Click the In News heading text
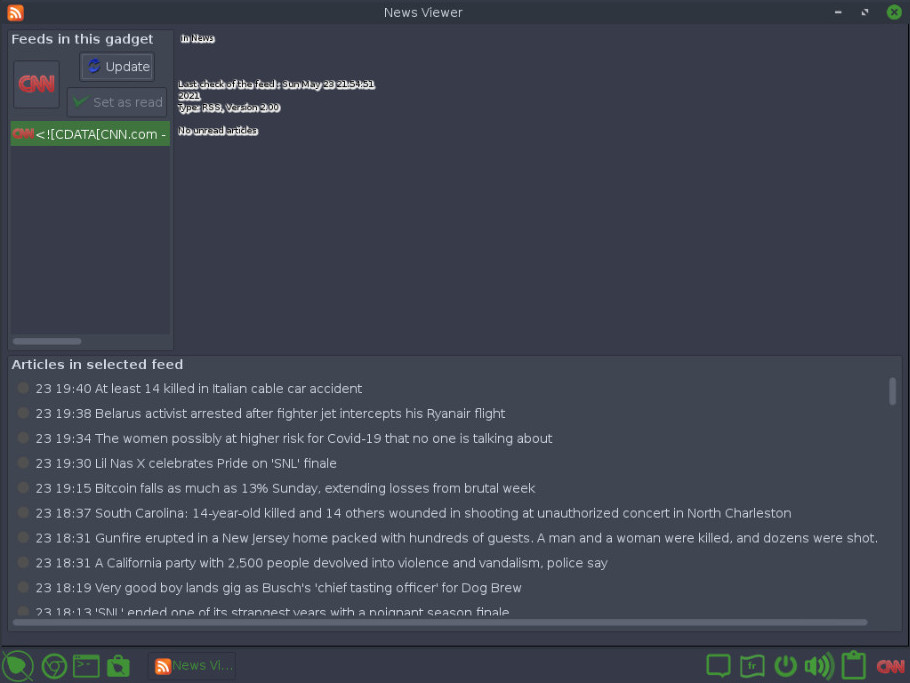The image size is (910, 683). pos(197,38)
